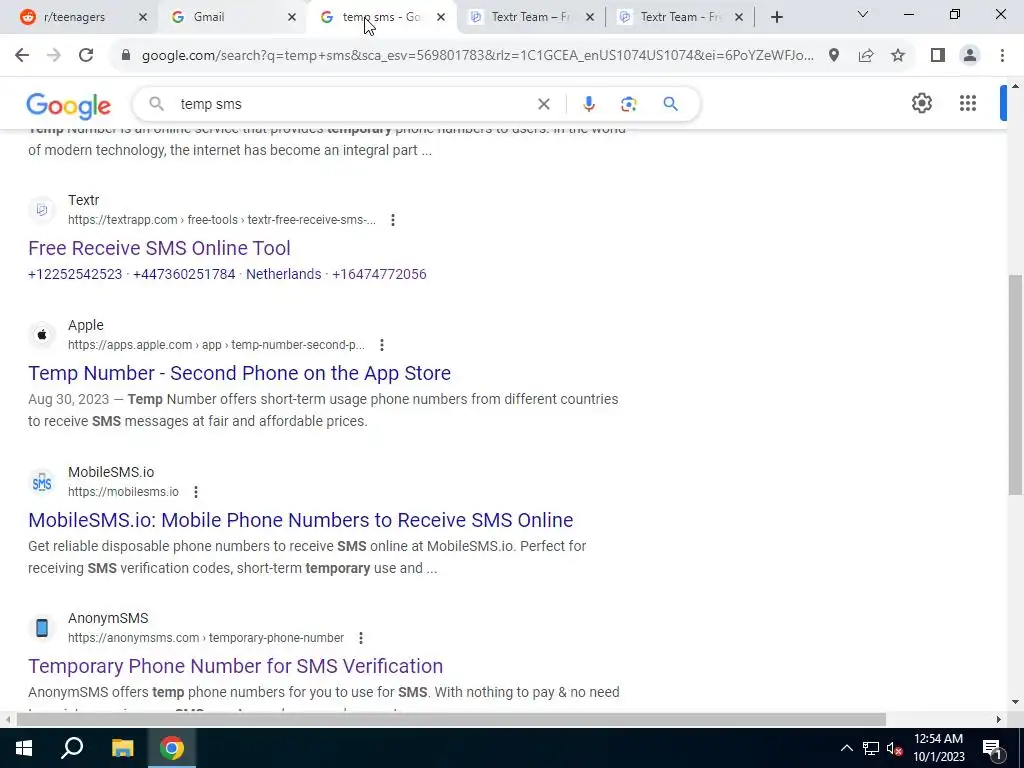The image size is (1024, 768).
Task: Bookmark this tab with star icon
Action: tap(898, 56)
